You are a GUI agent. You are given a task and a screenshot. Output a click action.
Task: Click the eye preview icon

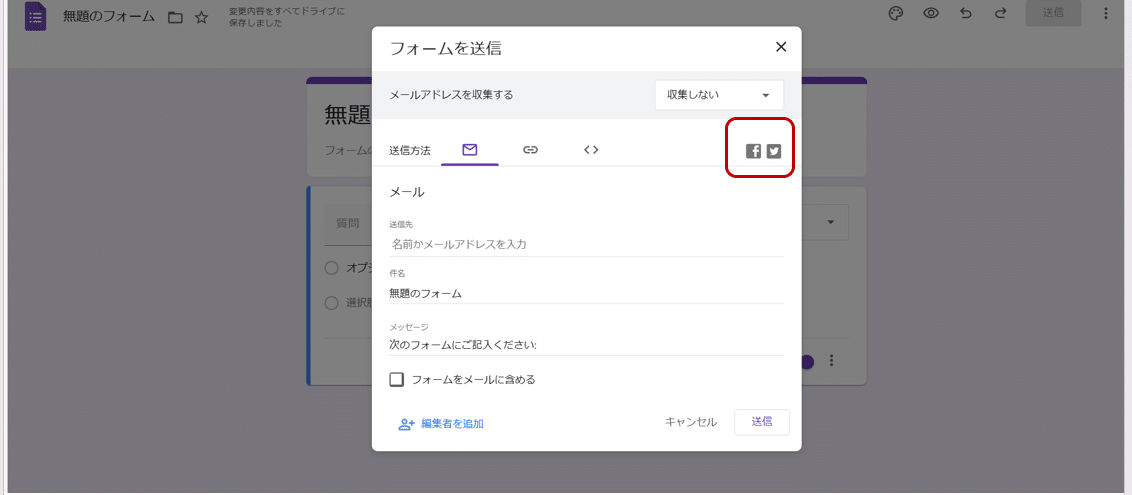pos(931,14)
